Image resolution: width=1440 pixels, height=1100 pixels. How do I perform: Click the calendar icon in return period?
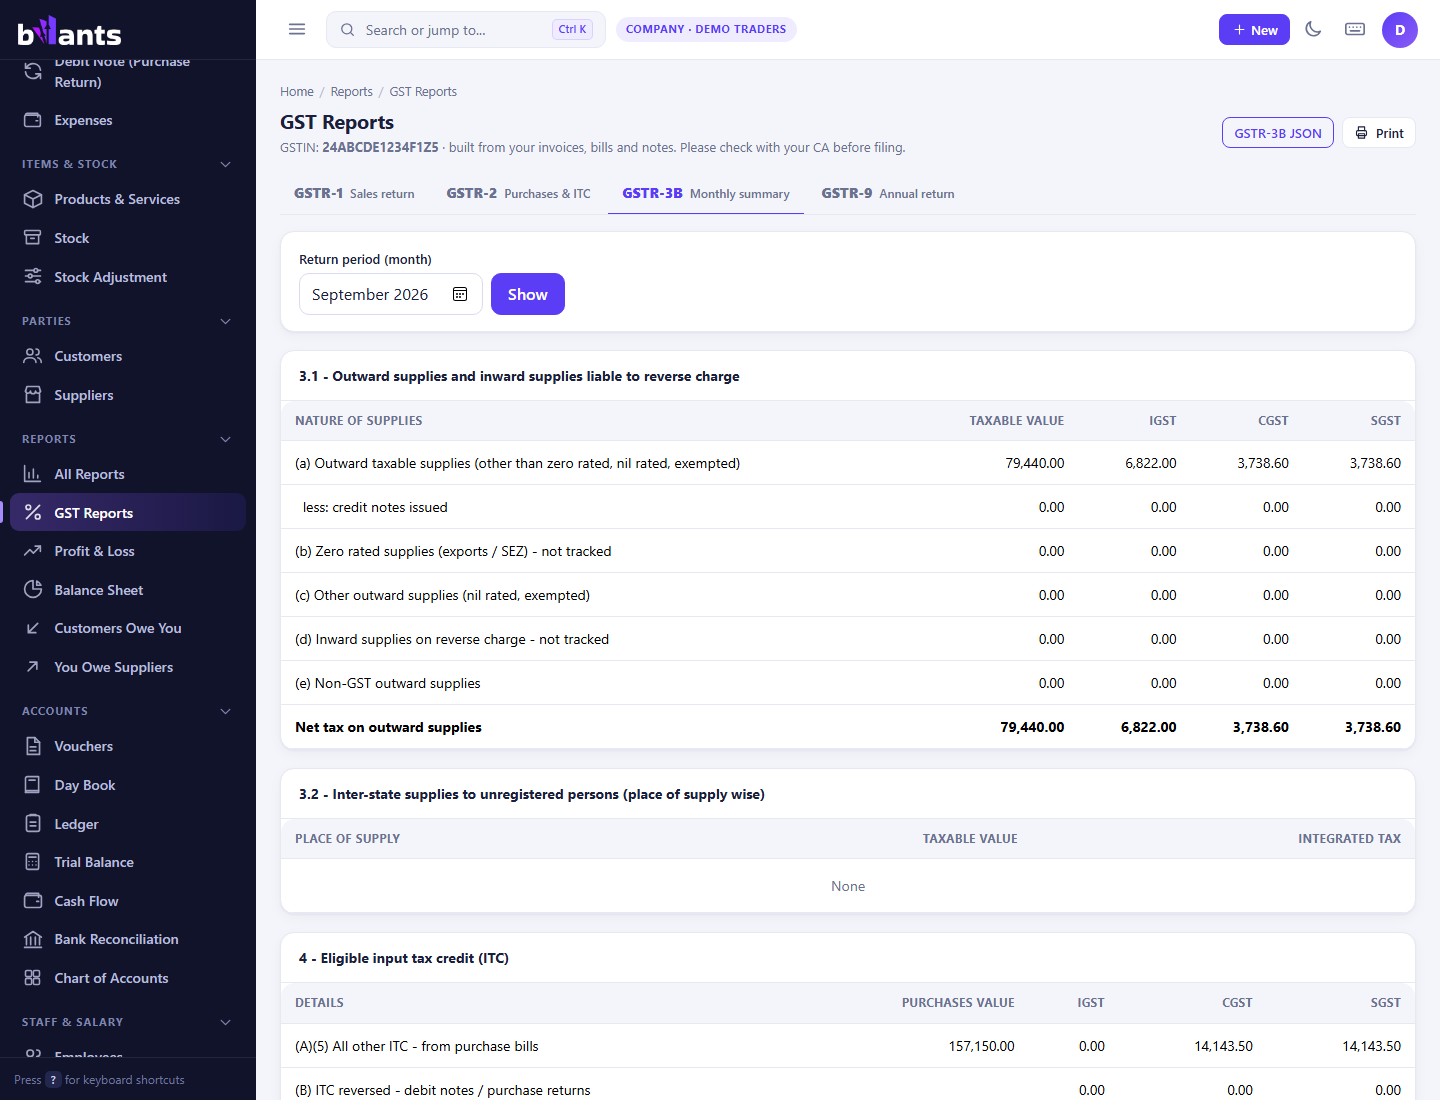coord(460,294)
